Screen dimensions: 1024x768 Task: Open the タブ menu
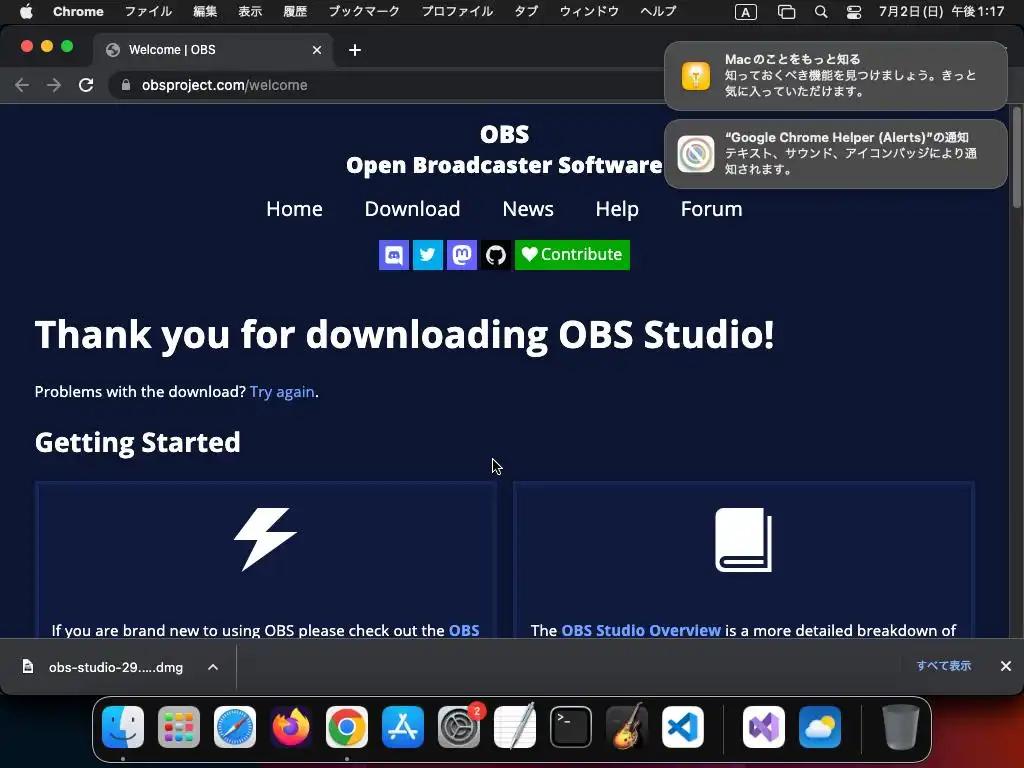526,11
